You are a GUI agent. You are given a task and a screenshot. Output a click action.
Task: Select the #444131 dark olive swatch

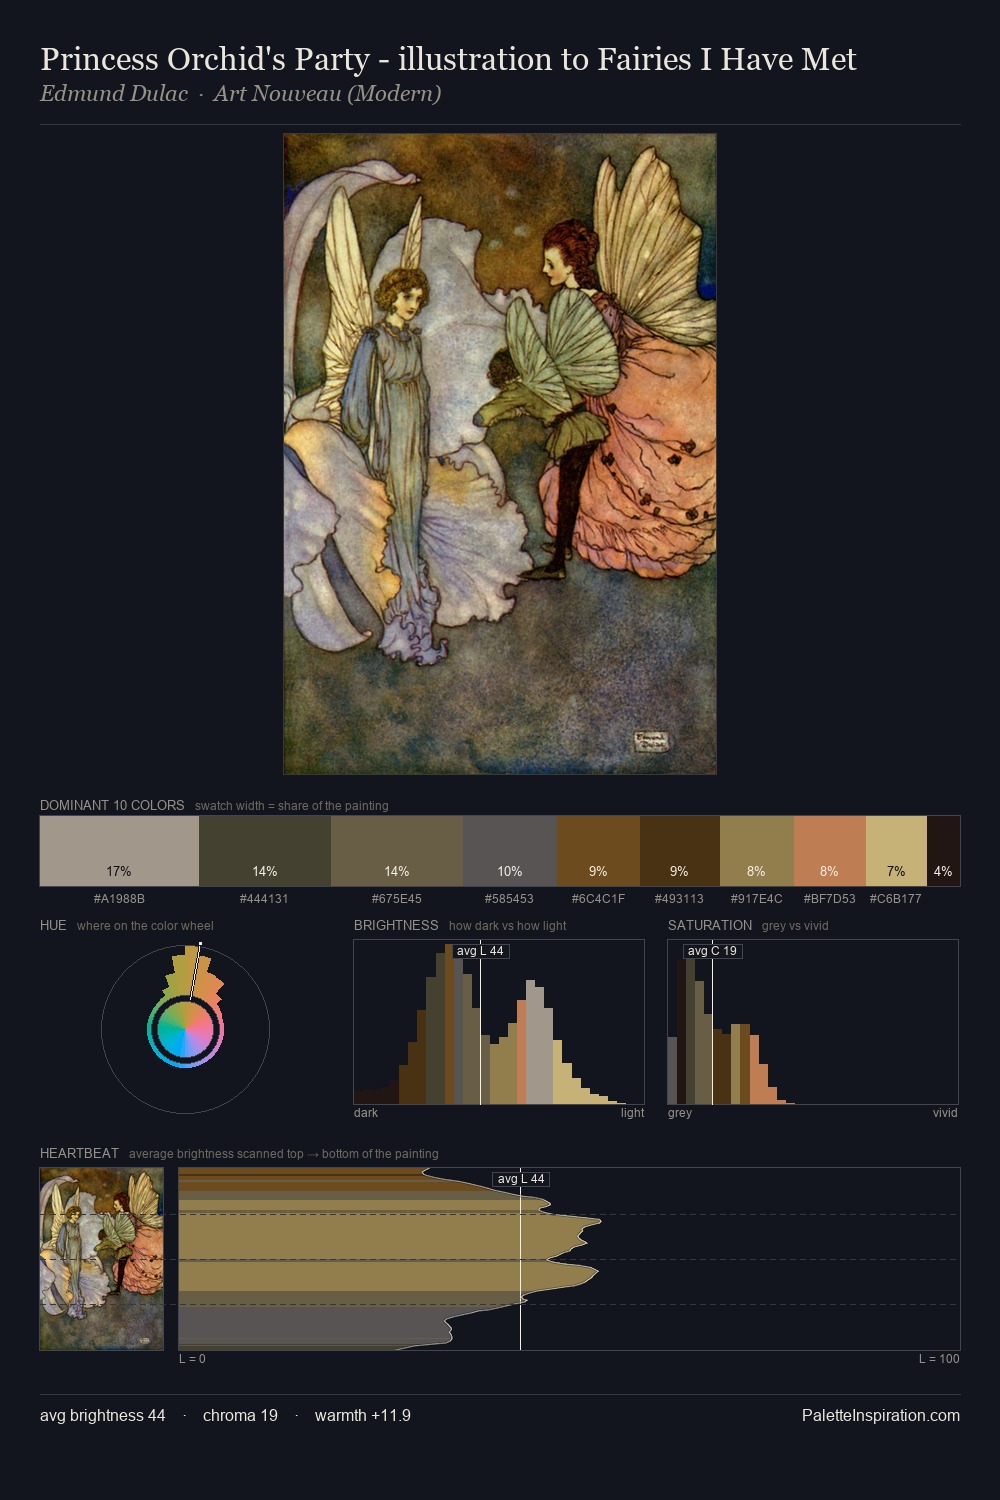tap(265, 851)
